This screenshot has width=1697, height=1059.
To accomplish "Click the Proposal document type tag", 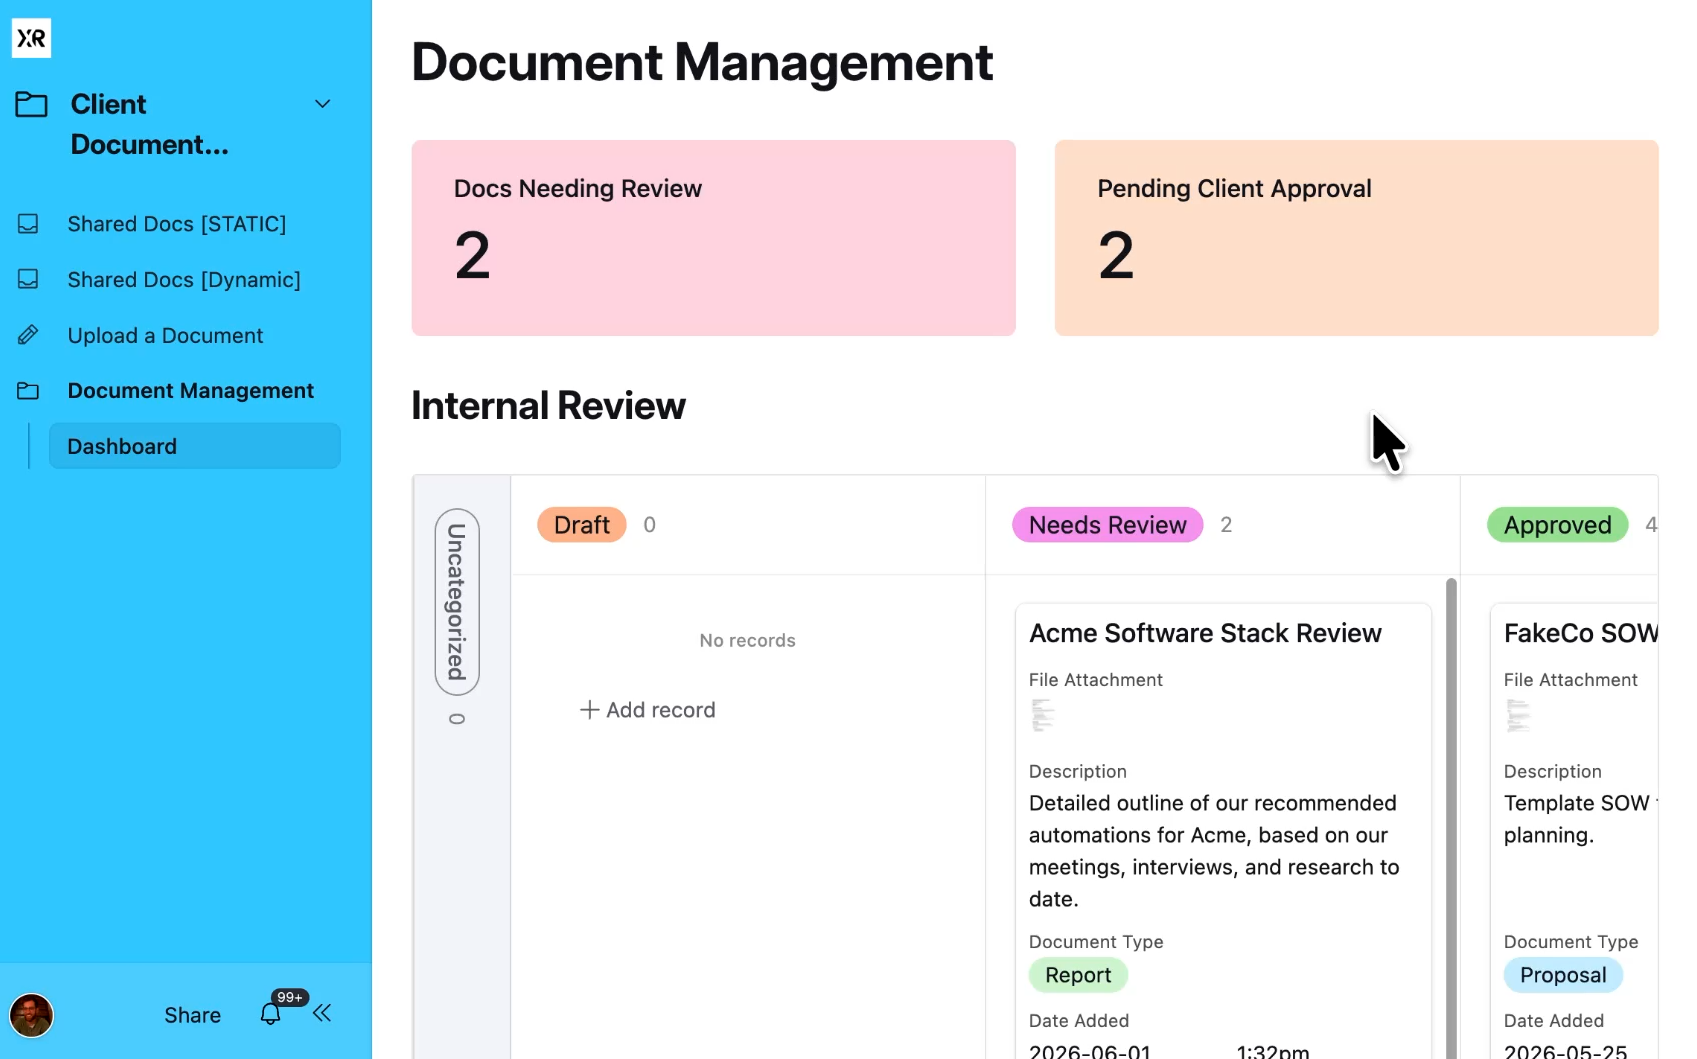I will point(1563,975).
